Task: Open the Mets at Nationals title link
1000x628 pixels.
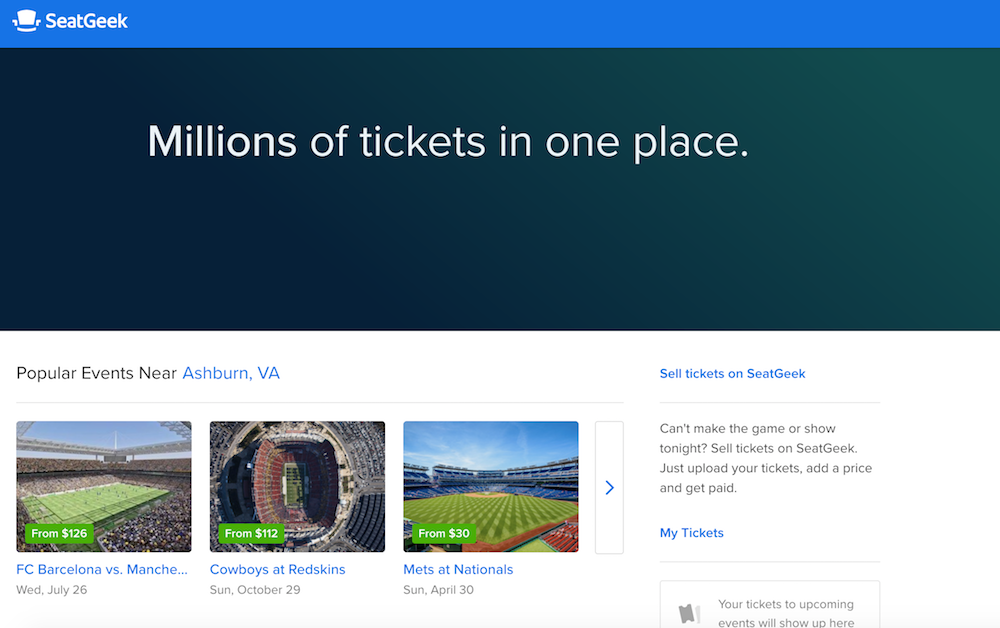Action: tap(458, 569)
